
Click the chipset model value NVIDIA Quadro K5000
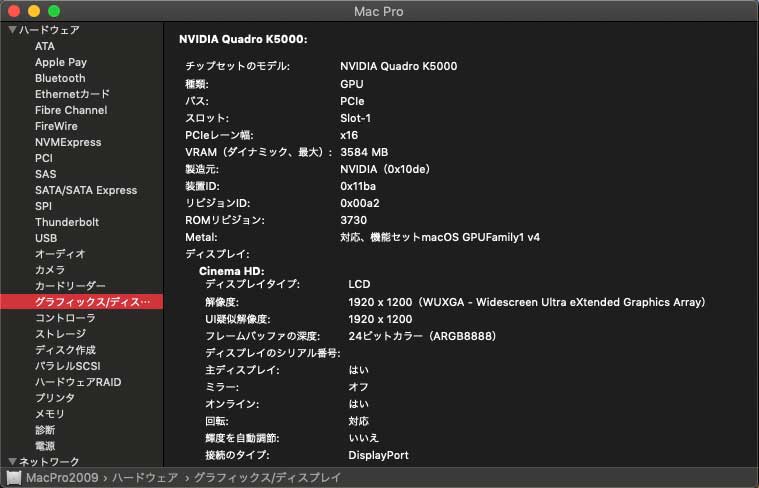pyautogui.click(x=398, y=66)
